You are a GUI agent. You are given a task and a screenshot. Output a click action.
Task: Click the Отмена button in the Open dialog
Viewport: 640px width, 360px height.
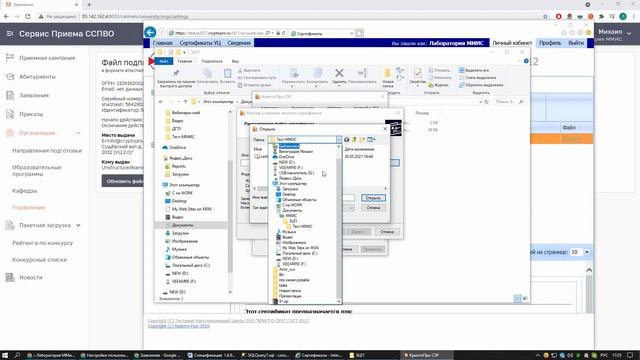[x=373, y=208]
